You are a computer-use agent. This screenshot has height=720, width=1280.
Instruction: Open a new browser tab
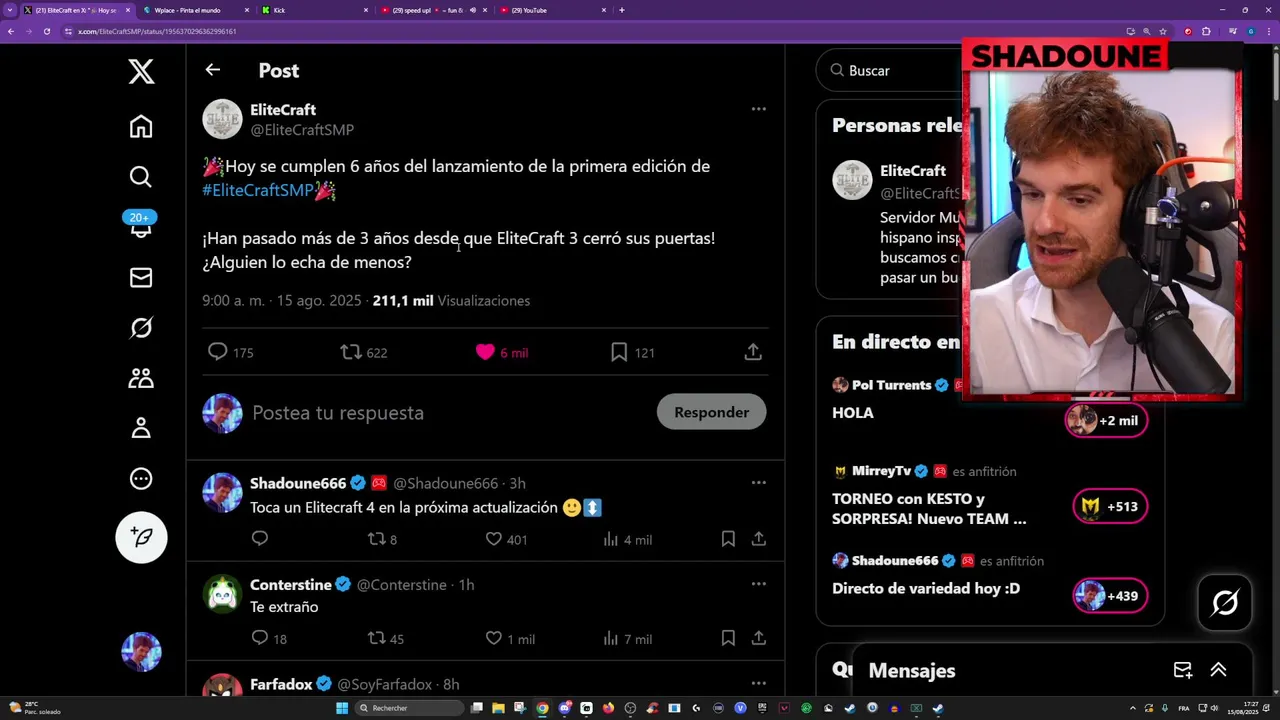[622, 10]
